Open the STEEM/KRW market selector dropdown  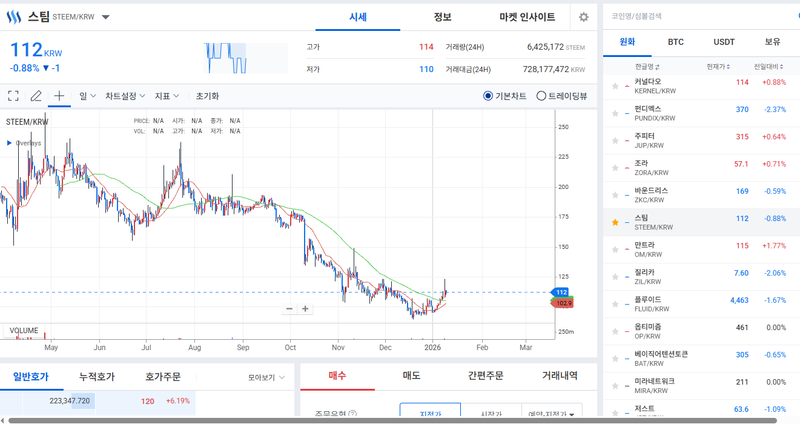pyautogui.click(x=106, y=17)
